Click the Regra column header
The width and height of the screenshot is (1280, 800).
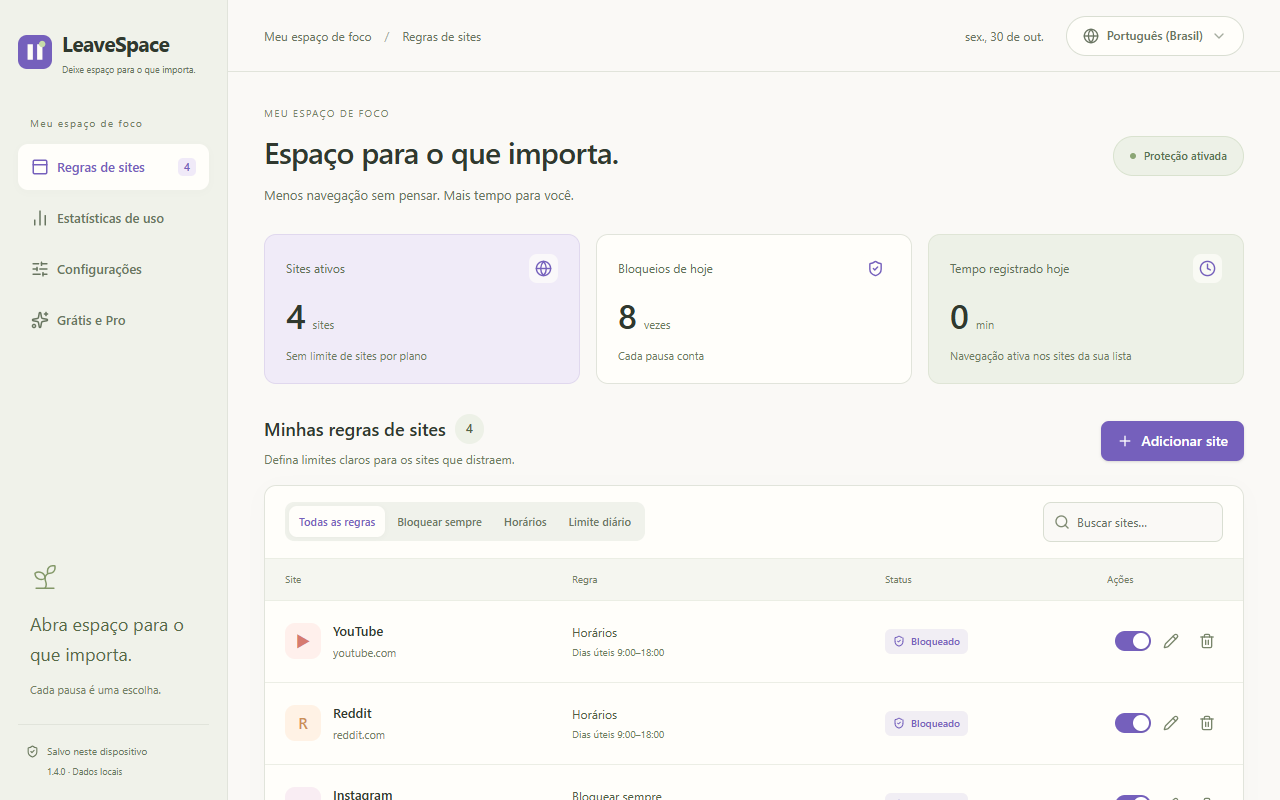(x=584, y=580)
